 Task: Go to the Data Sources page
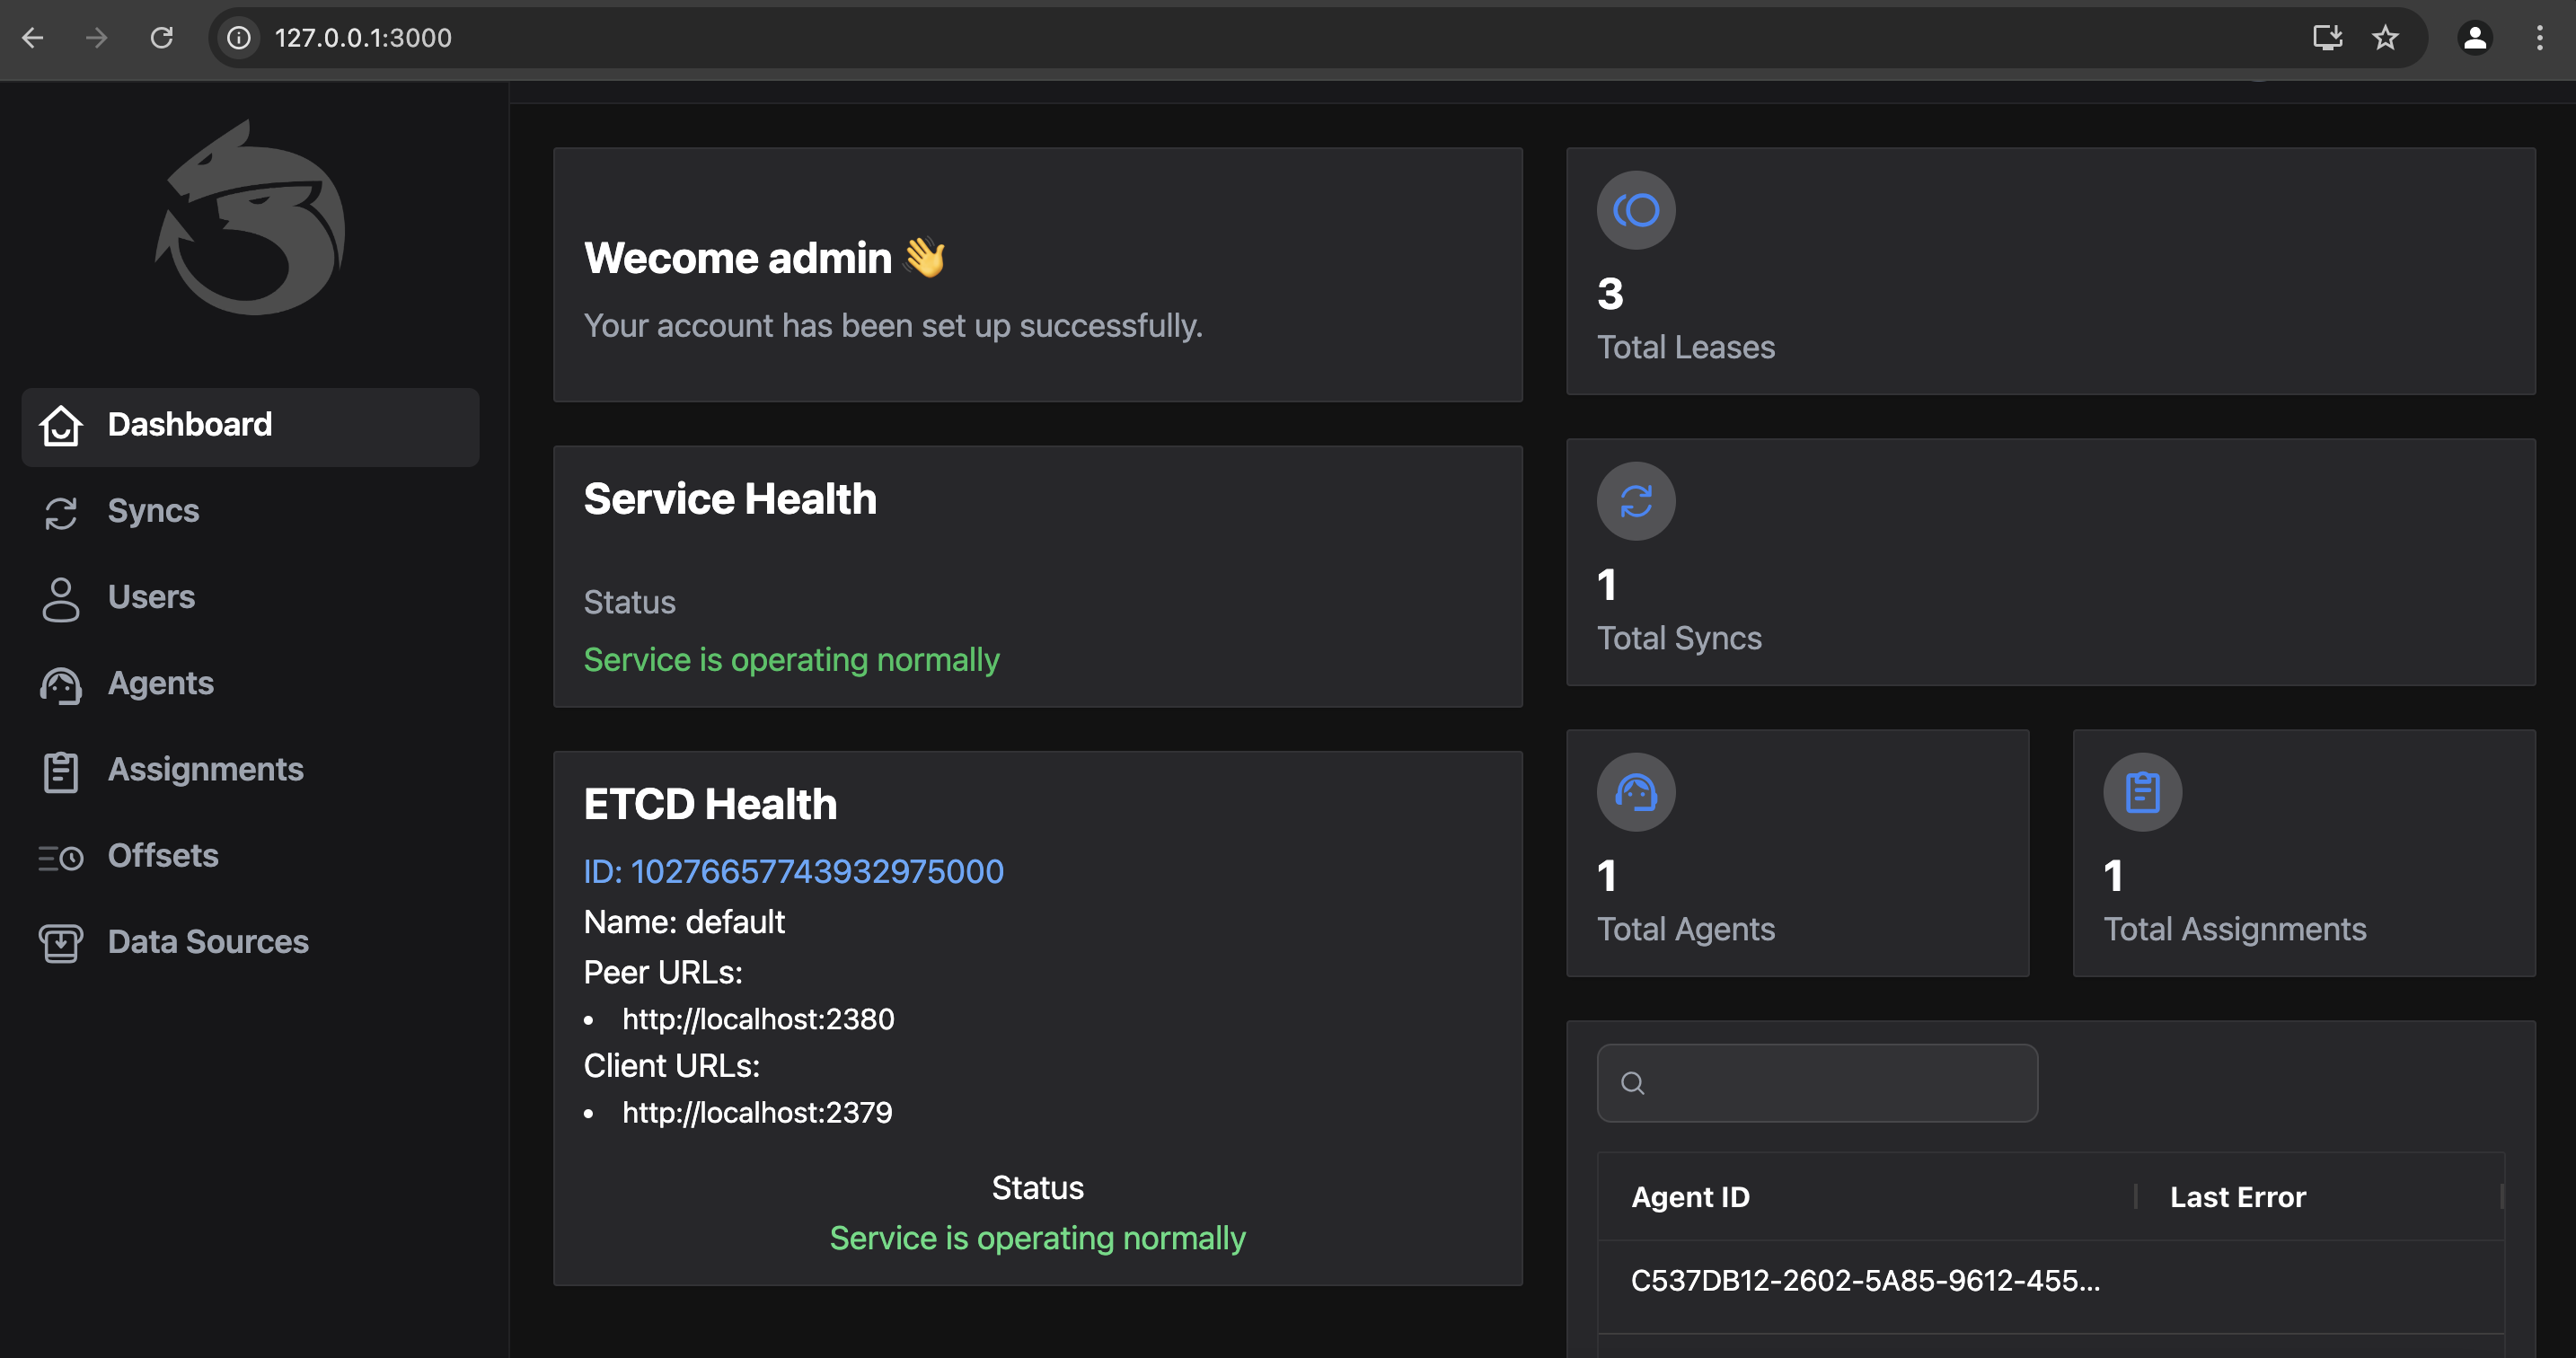click(207, 942)
